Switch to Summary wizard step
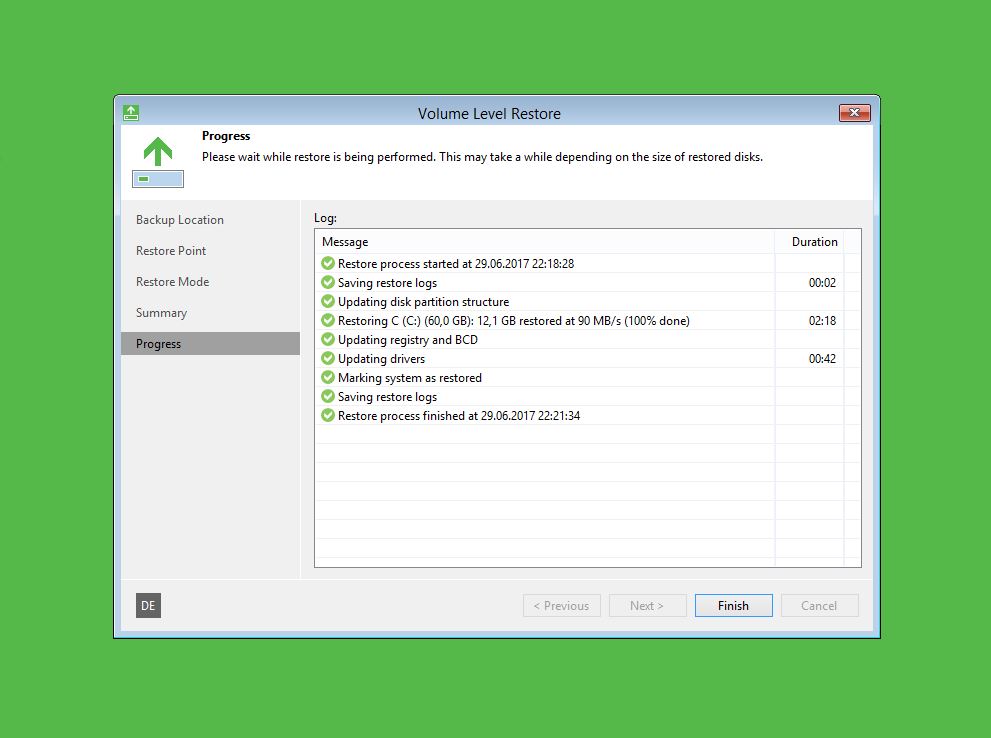Image resolution: width=991 pixels, height=738 pixels. (162, 313)
